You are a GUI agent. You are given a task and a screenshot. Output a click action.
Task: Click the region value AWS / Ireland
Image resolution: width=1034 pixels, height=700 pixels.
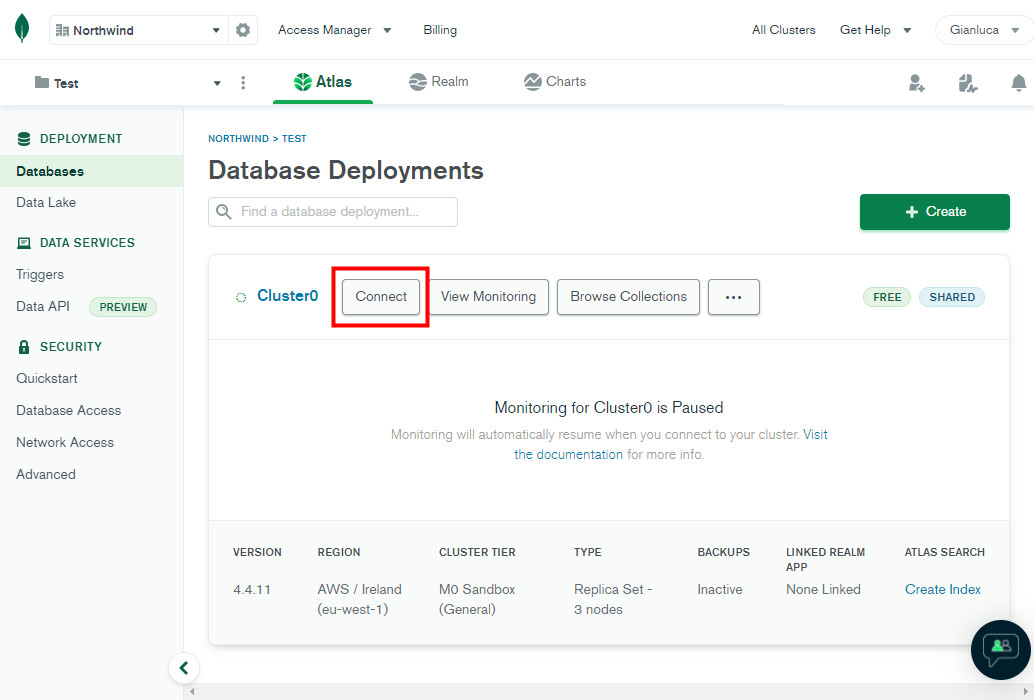[359, 599]
